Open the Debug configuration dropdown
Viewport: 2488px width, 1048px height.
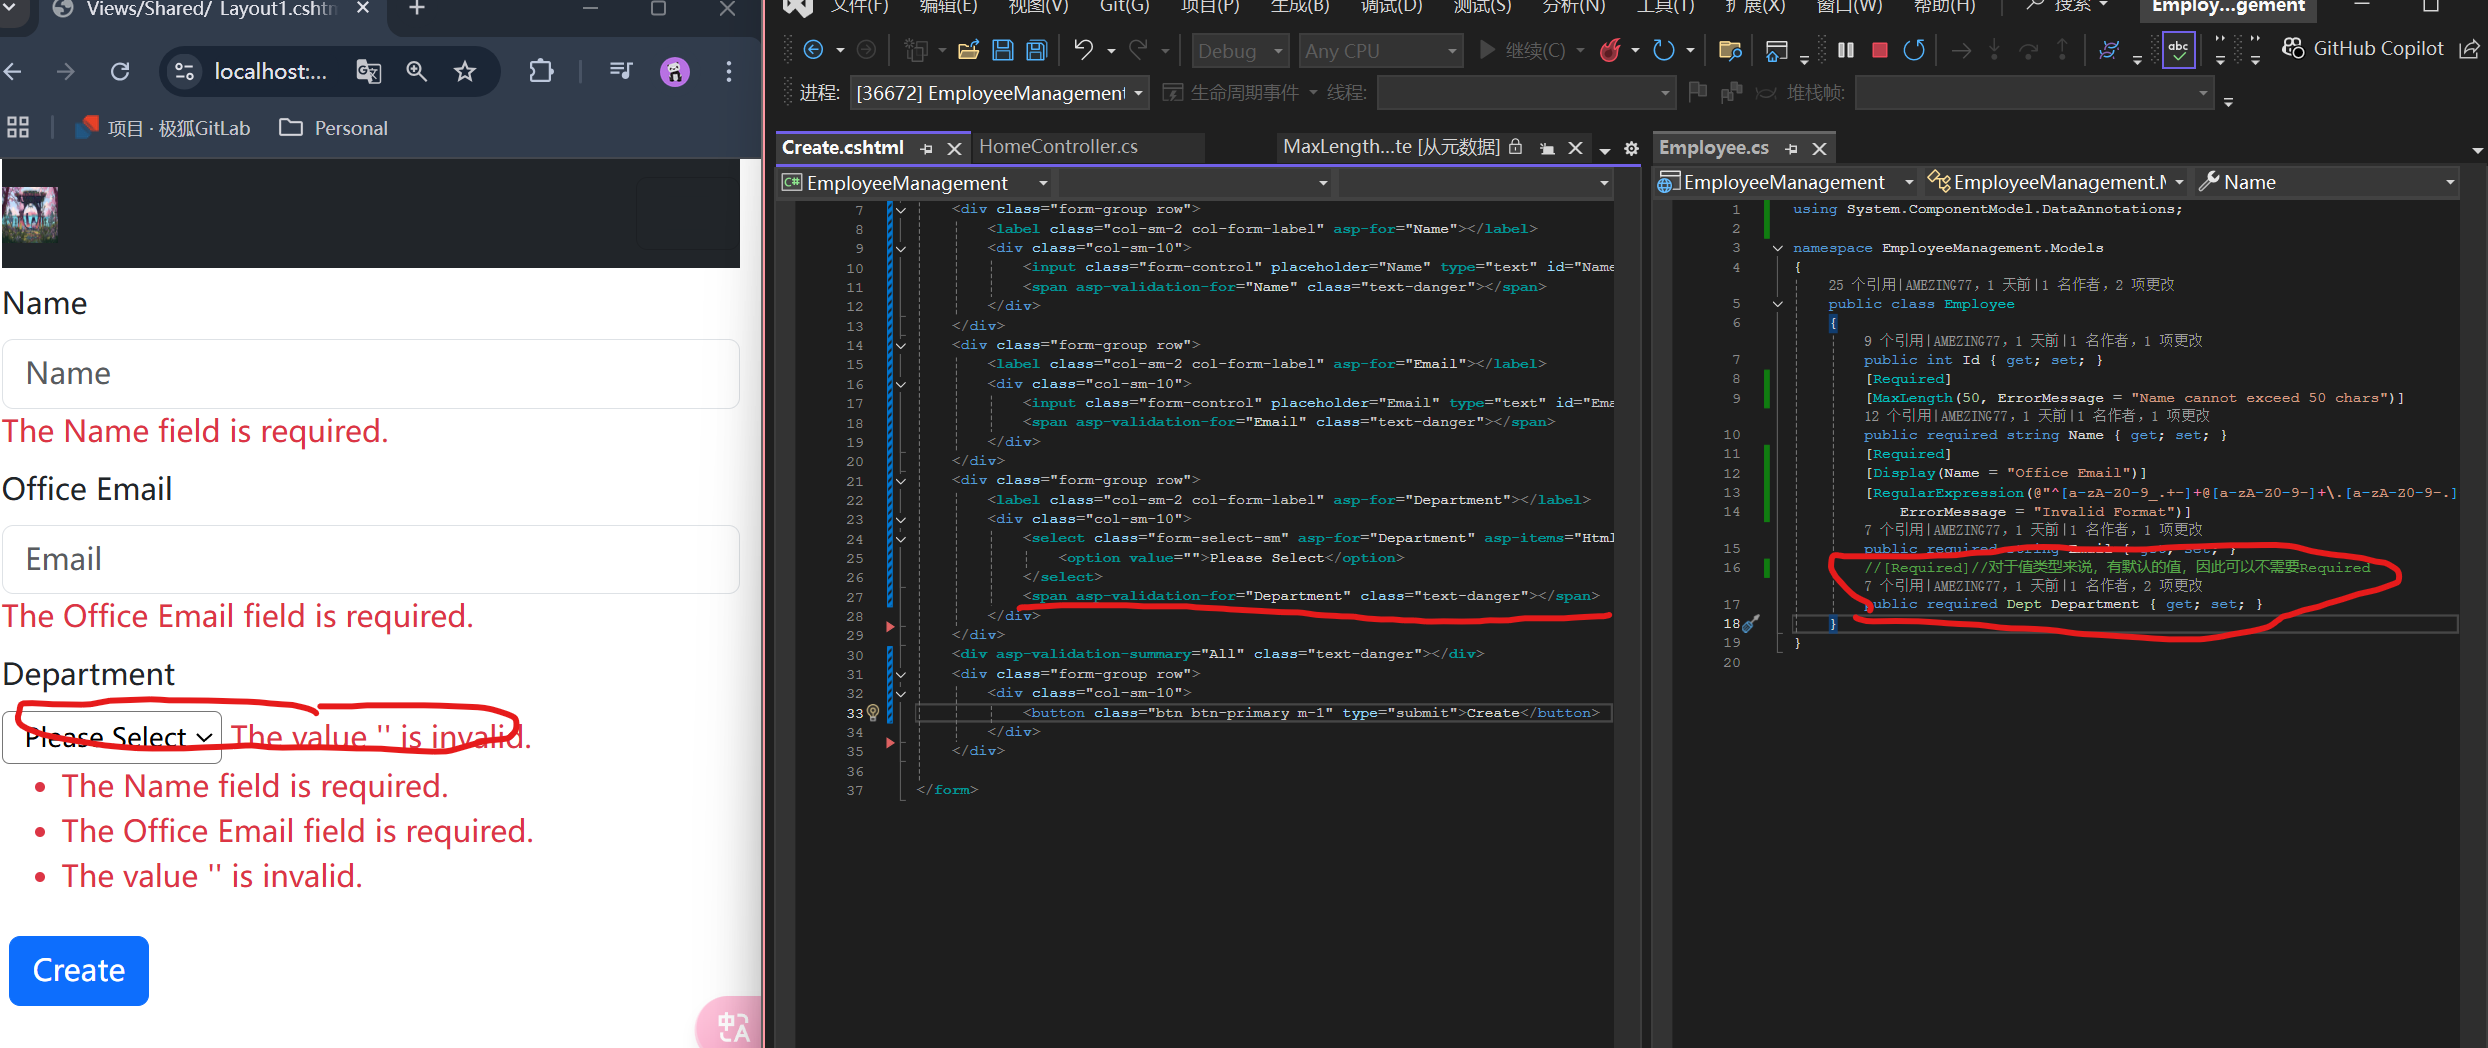coord(1240,50)
